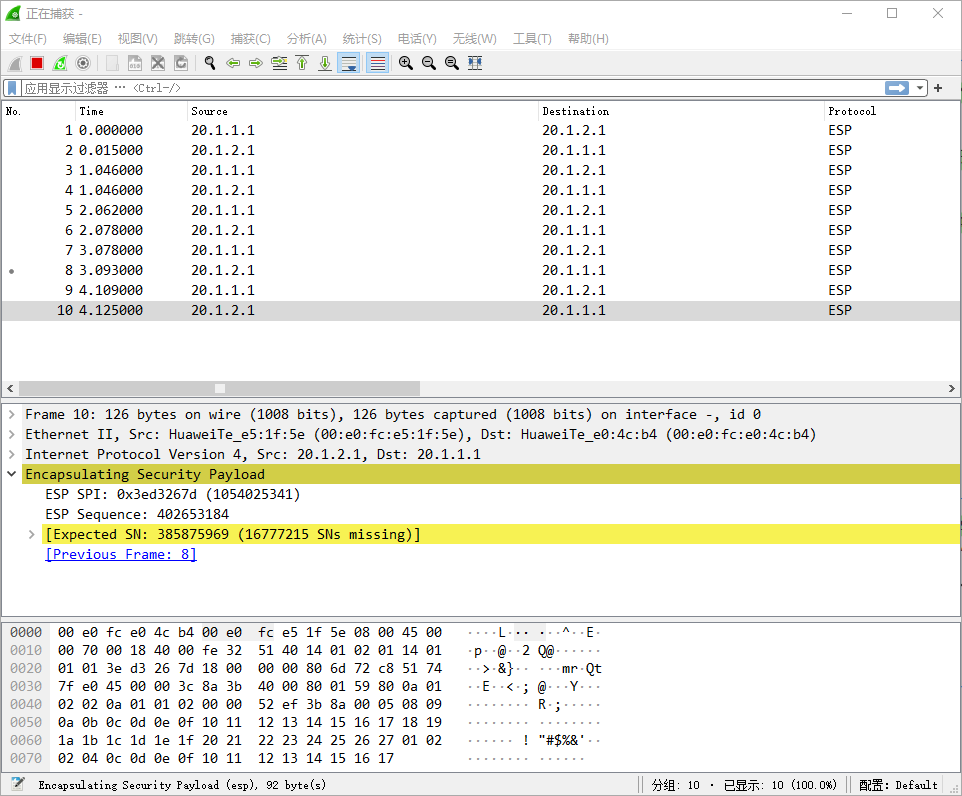
Task: Open expert information status bar icon
Action: pos(18,784)
